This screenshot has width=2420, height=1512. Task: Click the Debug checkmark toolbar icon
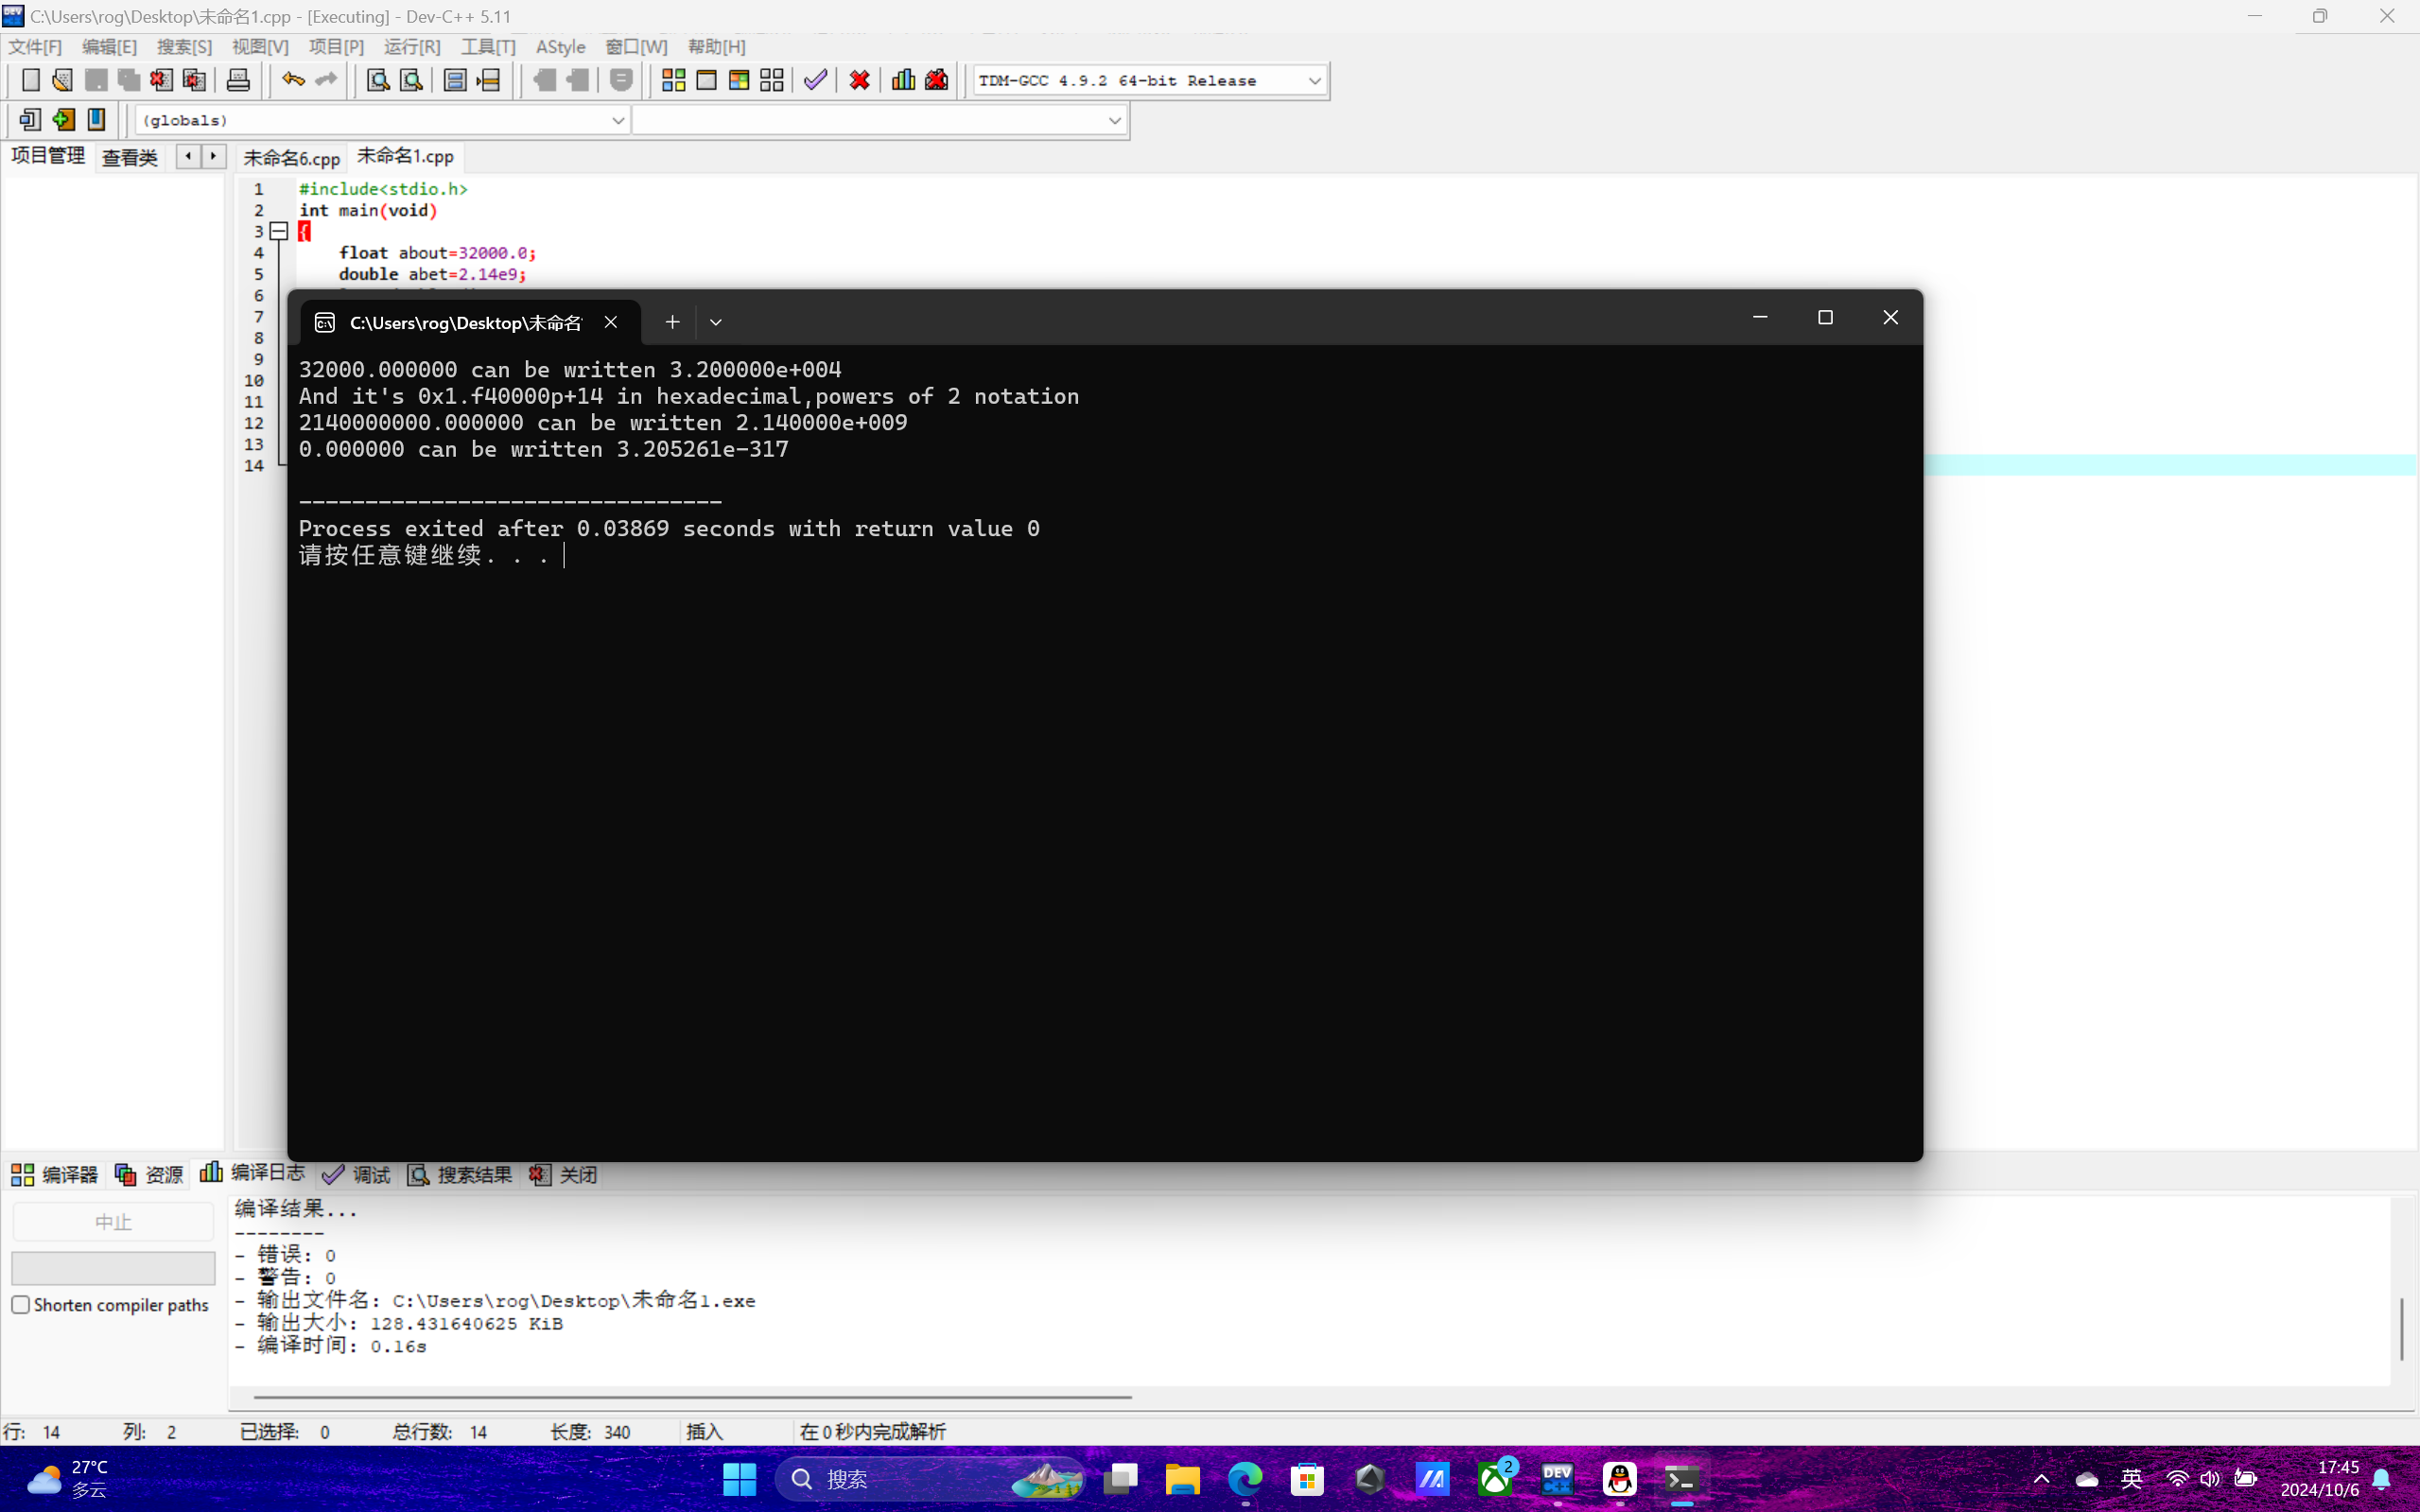(x=815, y=80)
